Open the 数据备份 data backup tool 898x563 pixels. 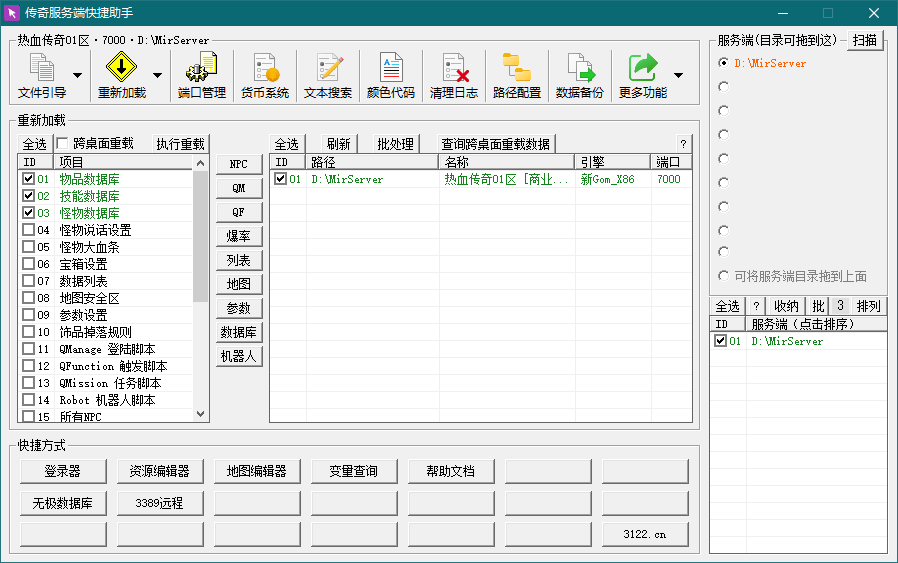click(580, 76)
